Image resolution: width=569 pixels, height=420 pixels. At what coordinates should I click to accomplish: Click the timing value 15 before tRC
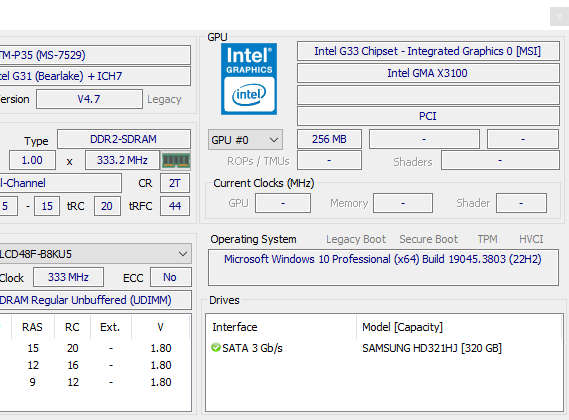click(47, 206)
